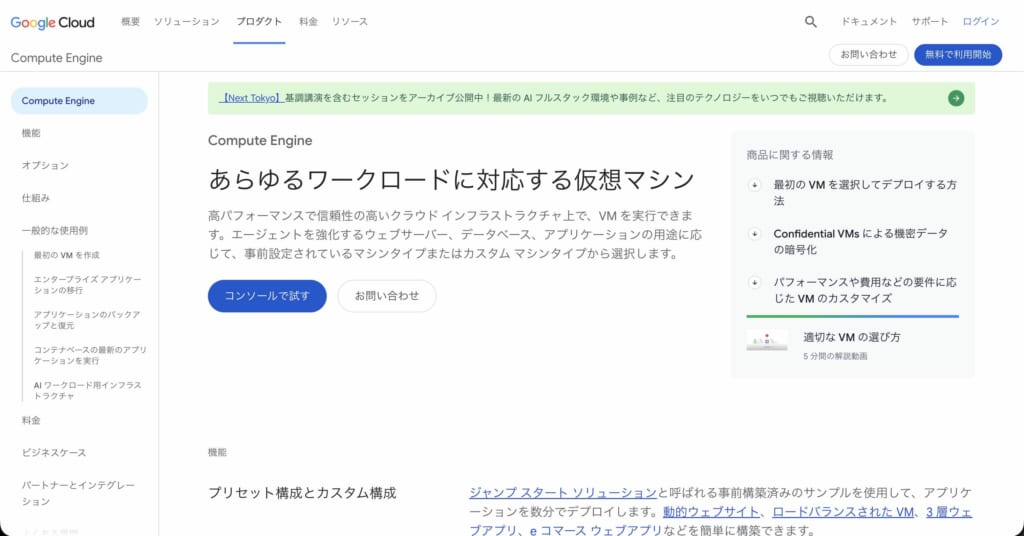Go to オプション in the sidebar
Image resolution: width=1024 pixels, height=536 pixels.
(45, 166)
